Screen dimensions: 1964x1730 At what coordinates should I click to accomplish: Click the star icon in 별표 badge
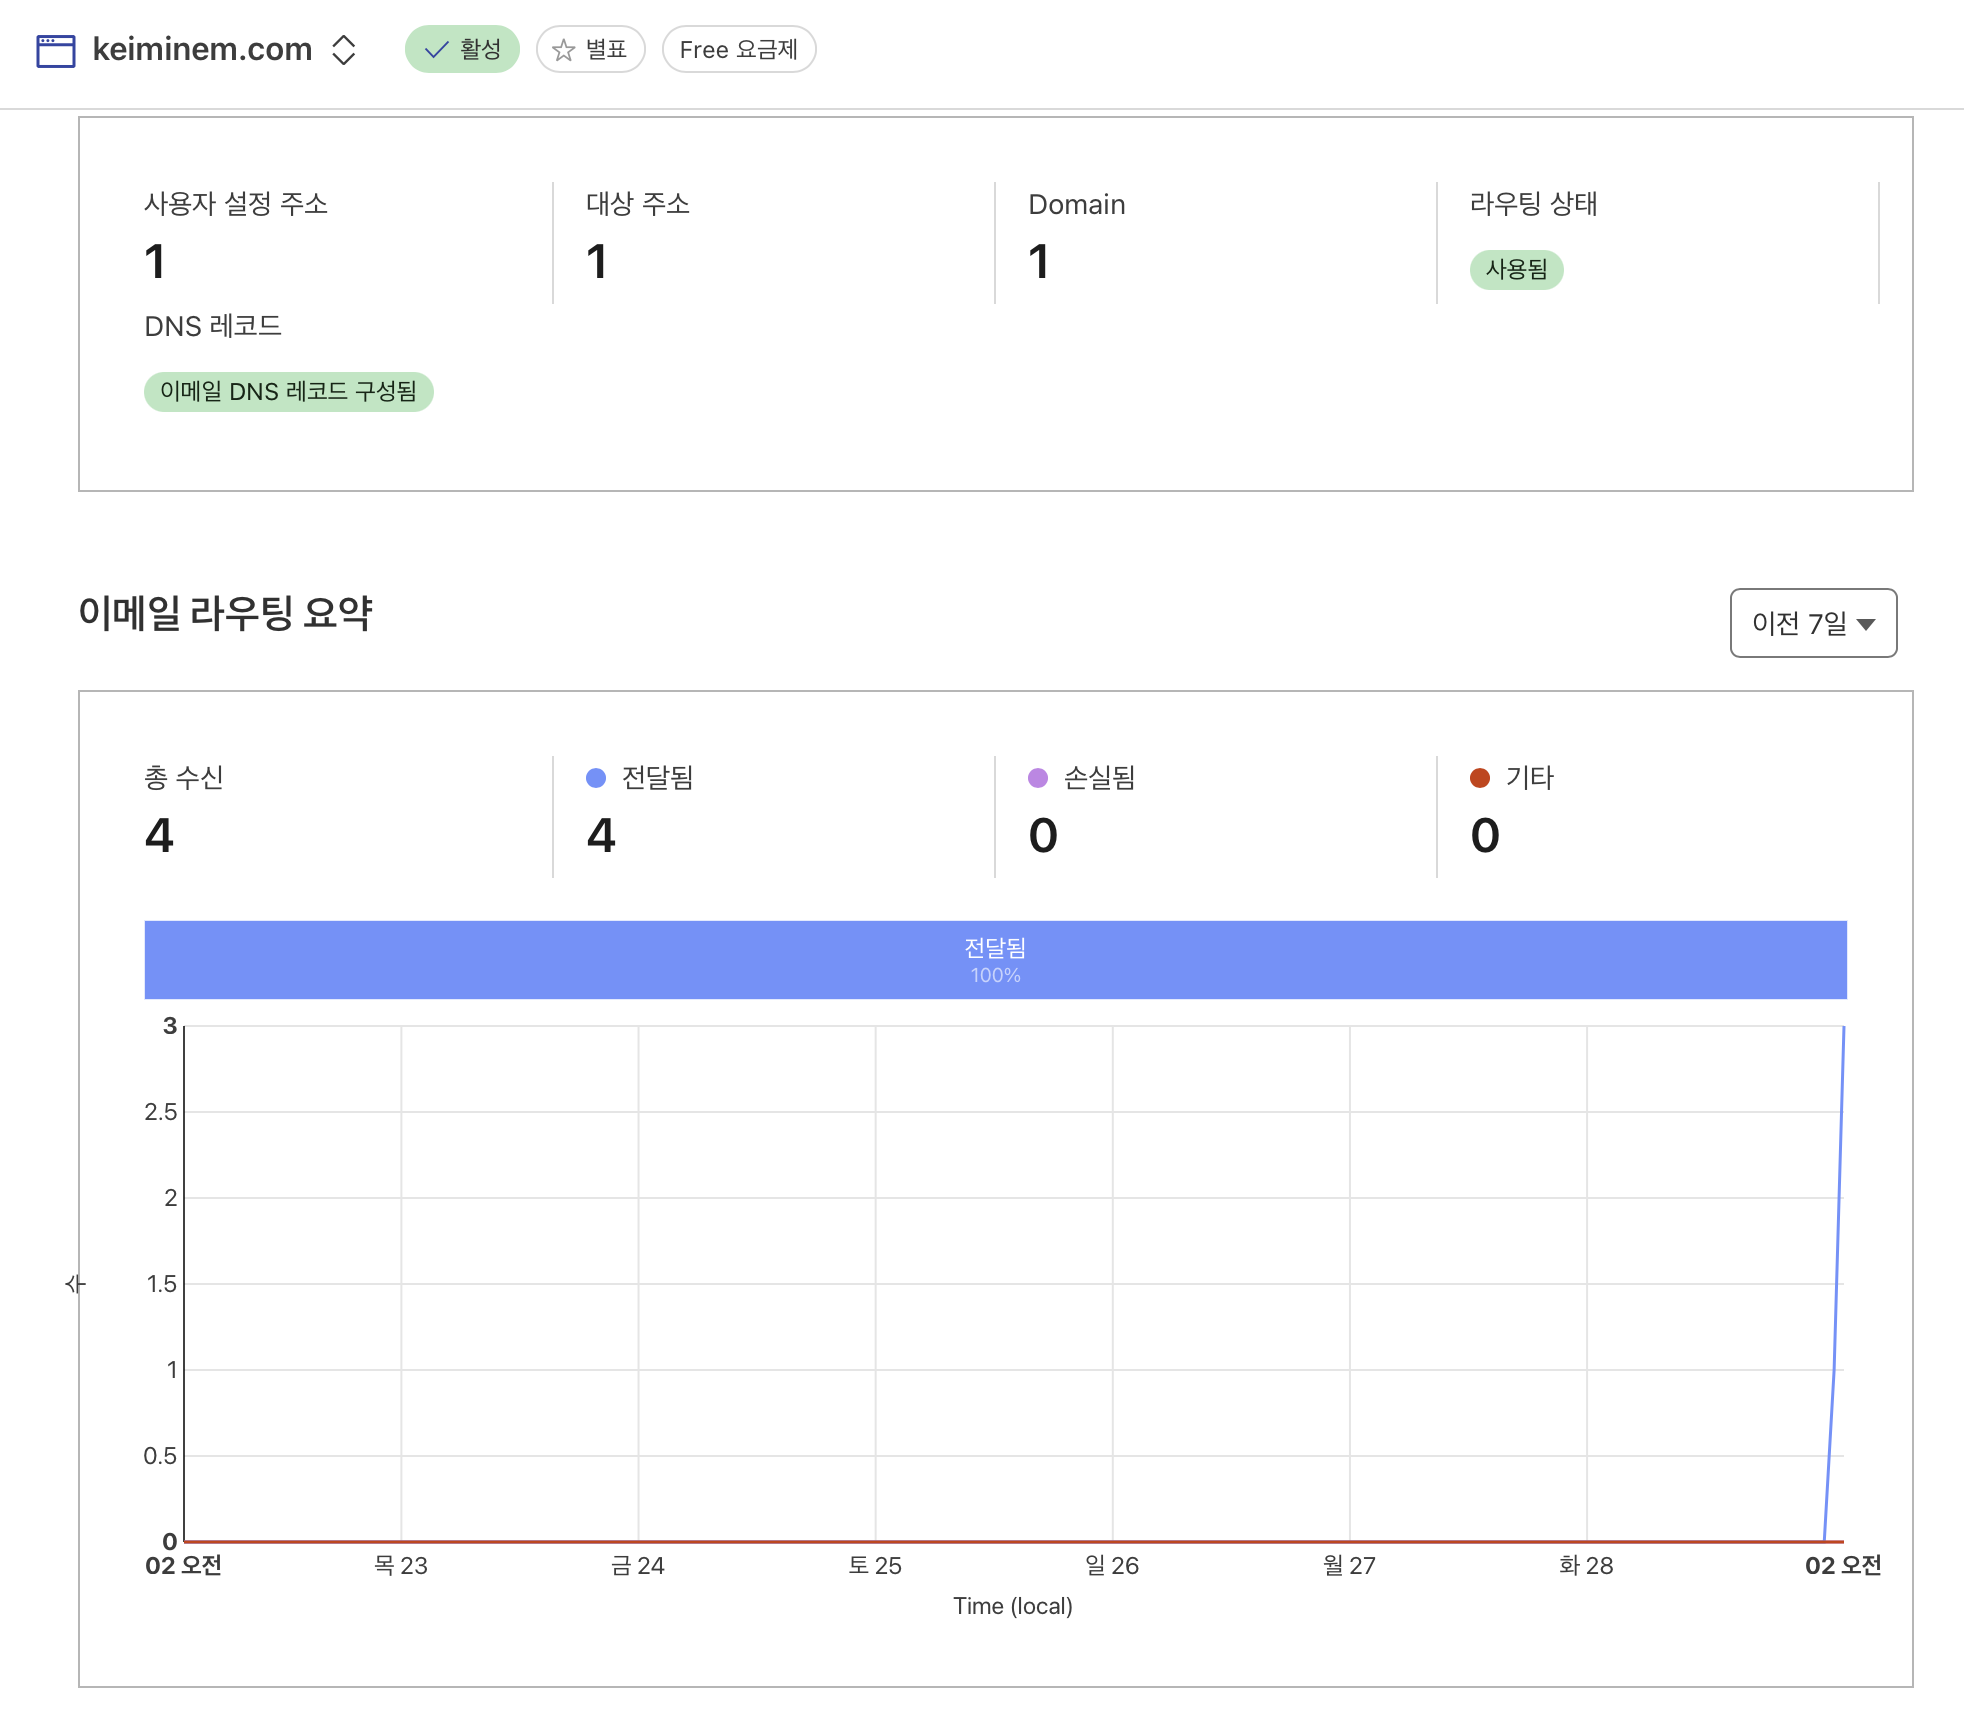[x=564, y=50]
